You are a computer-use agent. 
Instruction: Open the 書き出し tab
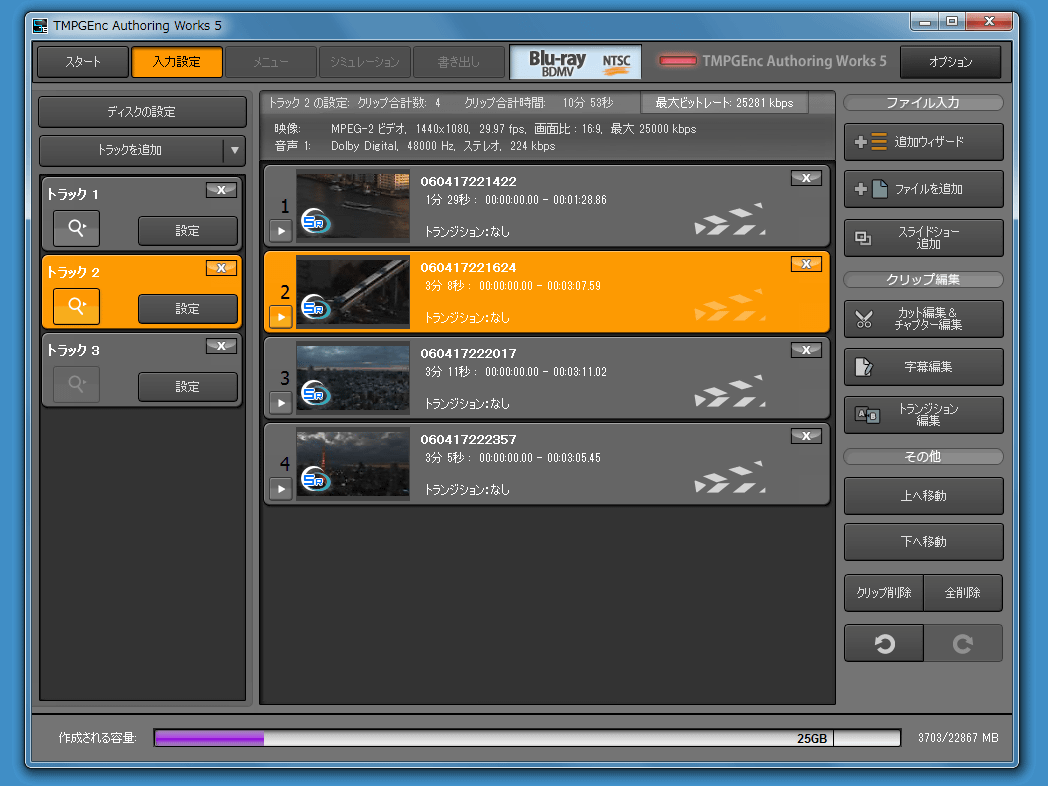pyautogui.click(x=458, y=62)
